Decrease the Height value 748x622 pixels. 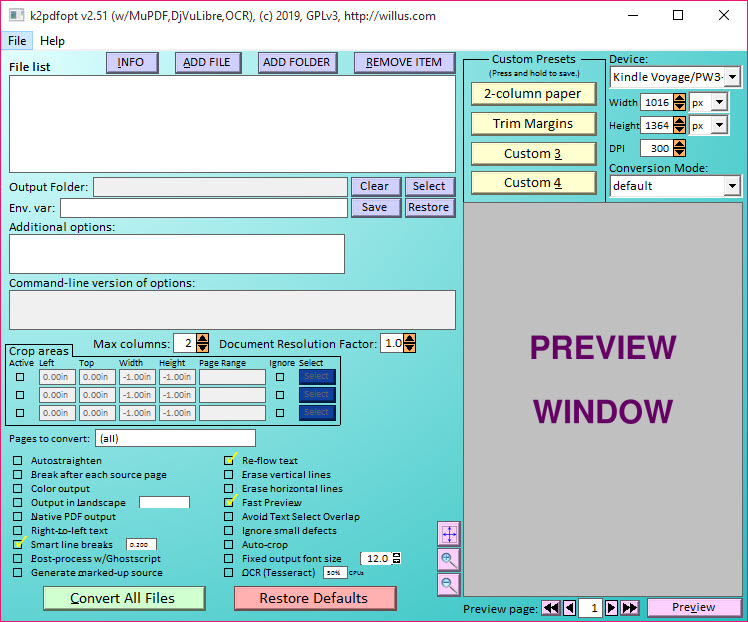[680, 129]
